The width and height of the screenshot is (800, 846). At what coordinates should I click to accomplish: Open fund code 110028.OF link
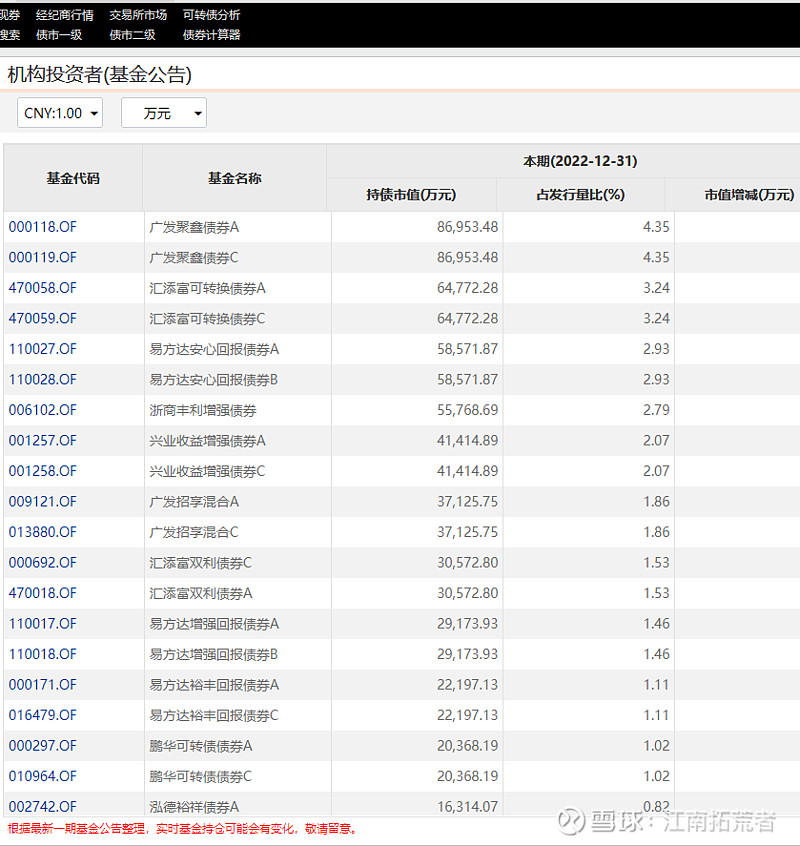tap(43, 379)
